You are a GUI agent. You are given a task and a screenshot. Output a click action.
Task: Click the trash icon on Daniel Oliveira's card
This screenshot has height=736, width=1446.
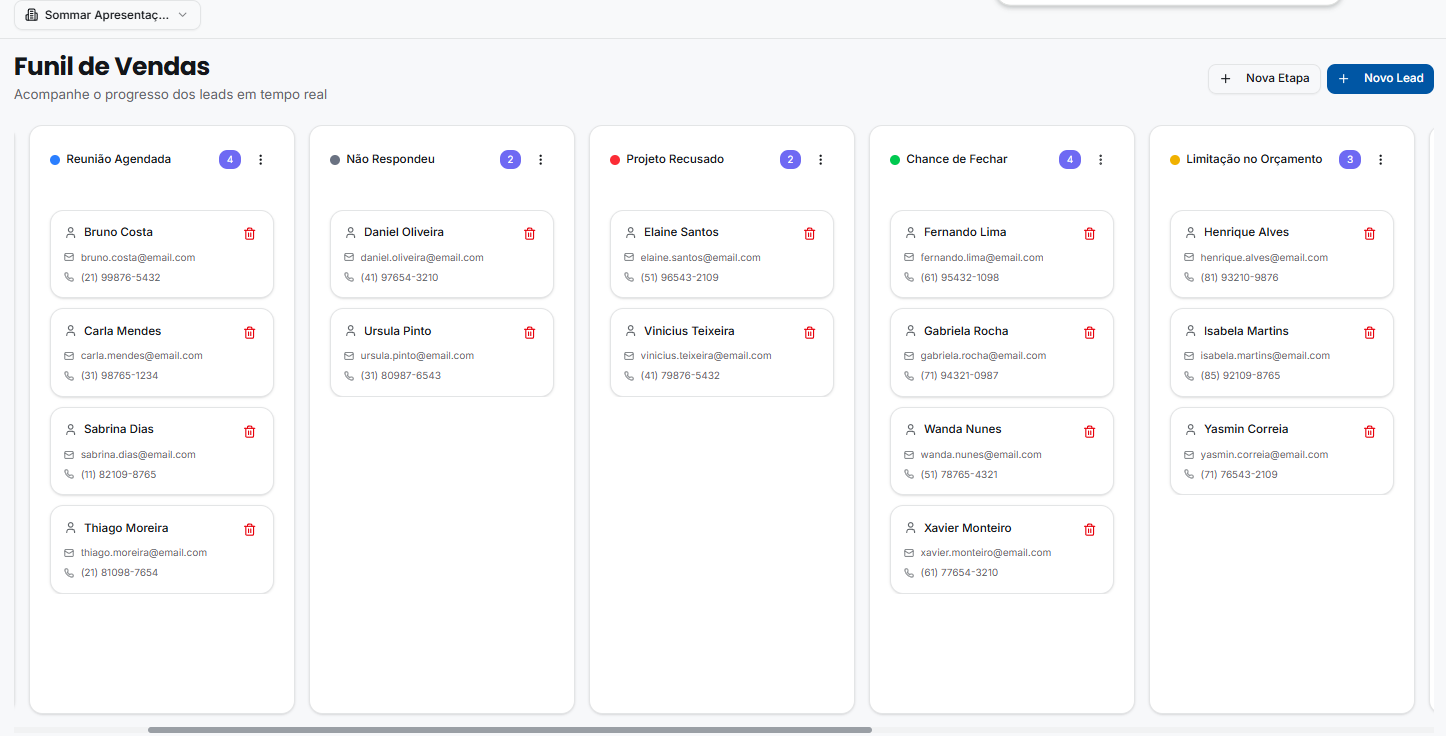point(529,233)
